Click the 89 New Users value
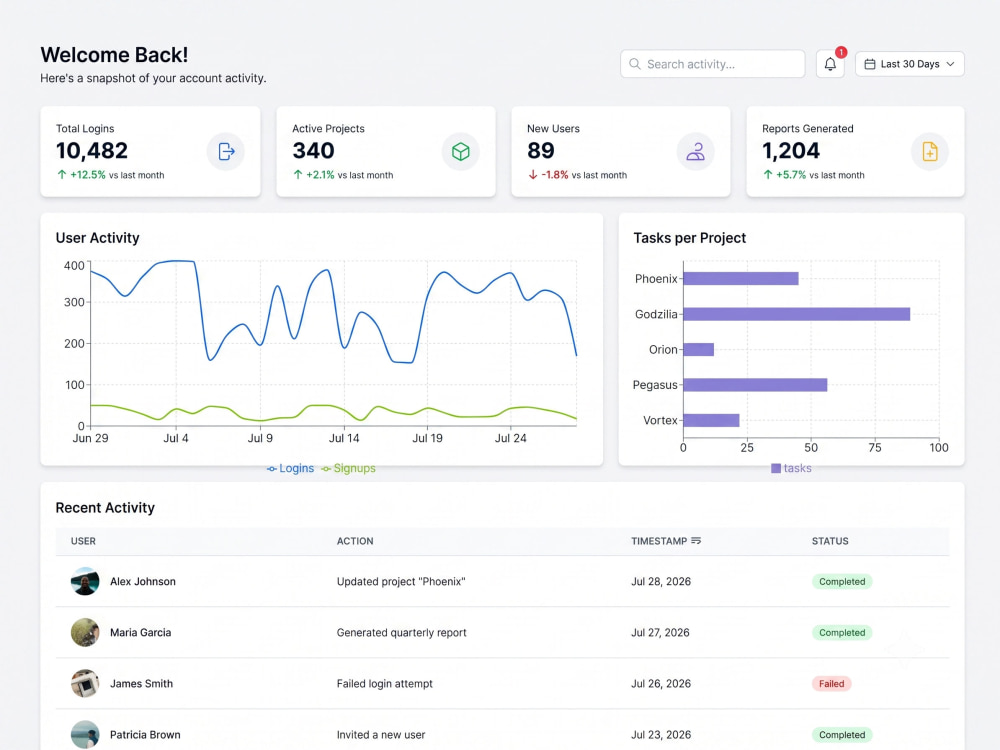 tap(541, 151)
